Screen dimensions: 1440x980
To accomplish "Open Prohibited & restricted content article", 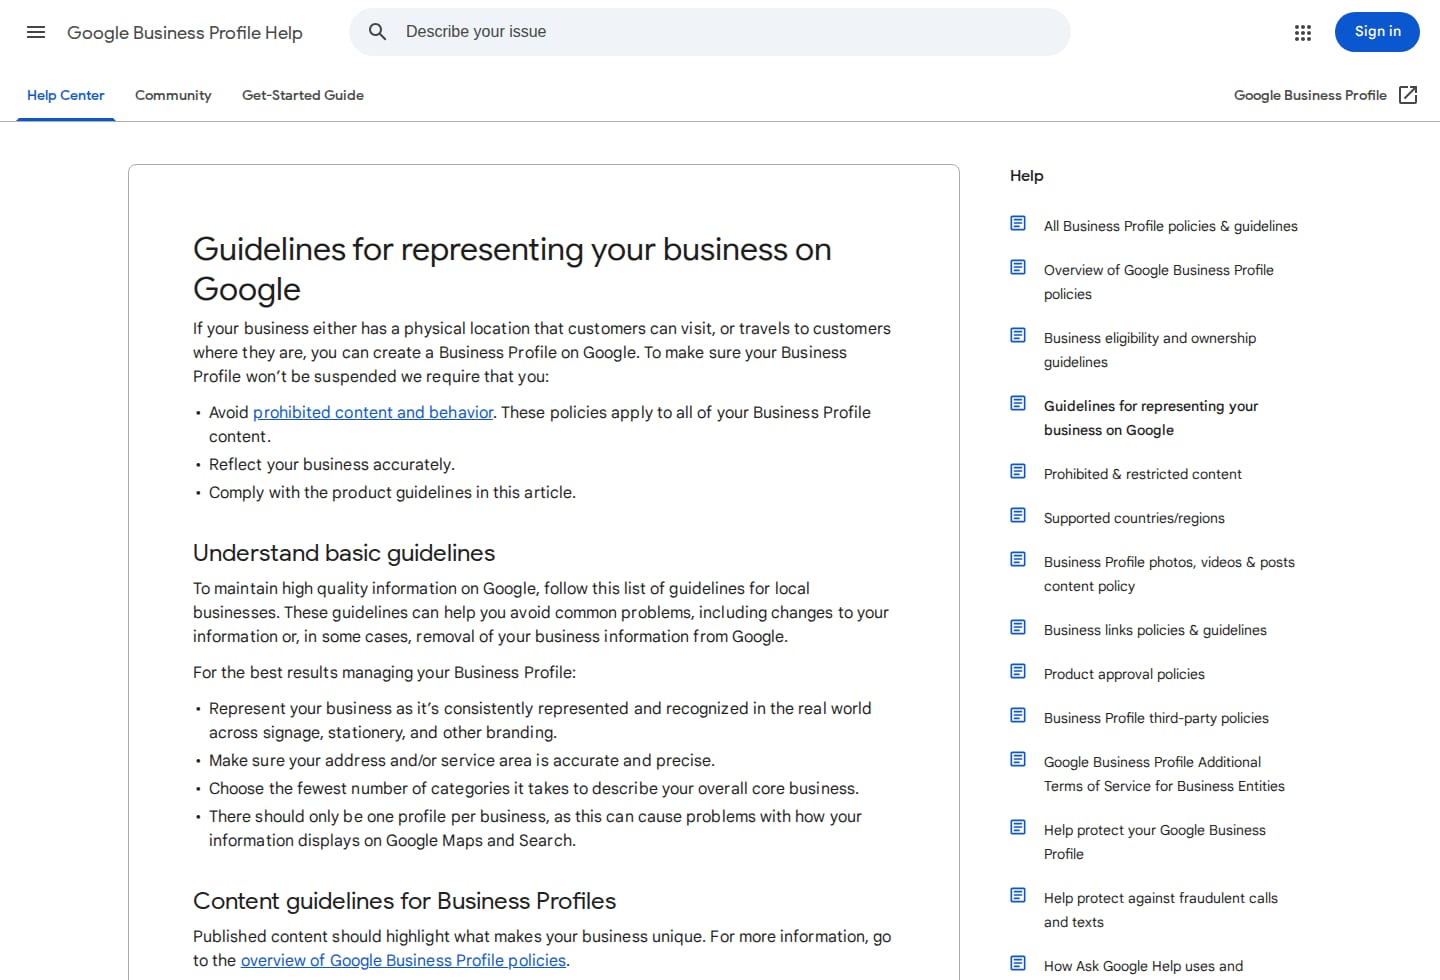I will [x=1143, y=474].
